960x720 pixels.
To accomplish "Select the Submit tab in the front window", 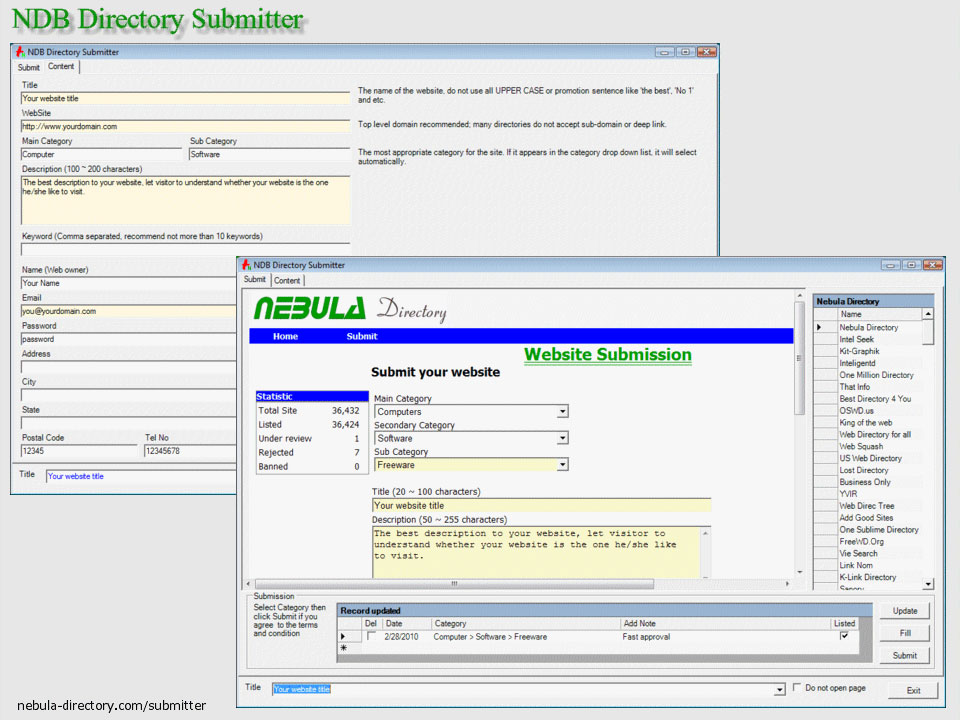I will [x=255, y=279].
